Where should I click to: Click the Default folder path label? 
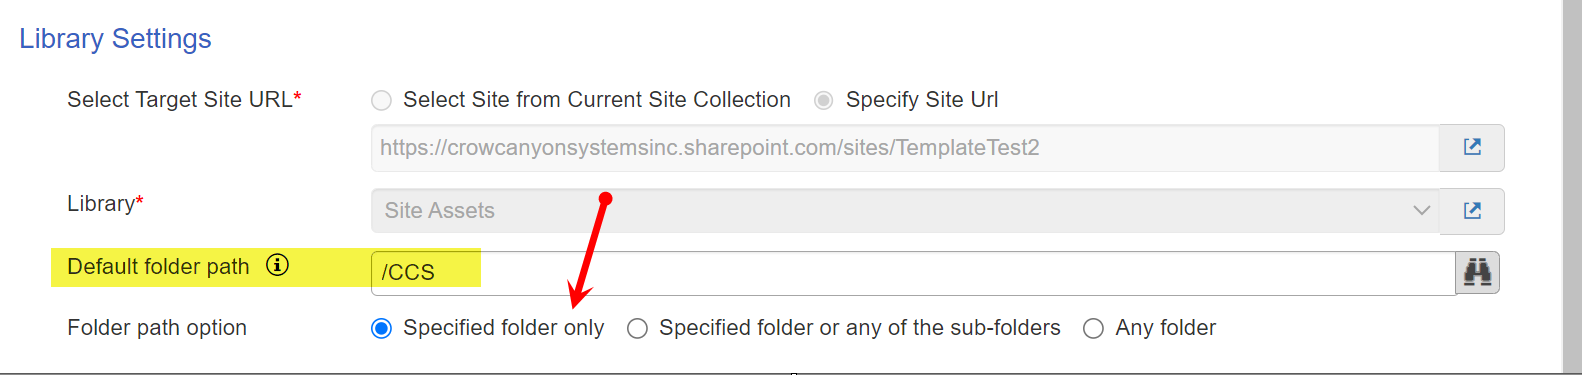(x=158, y=267)
